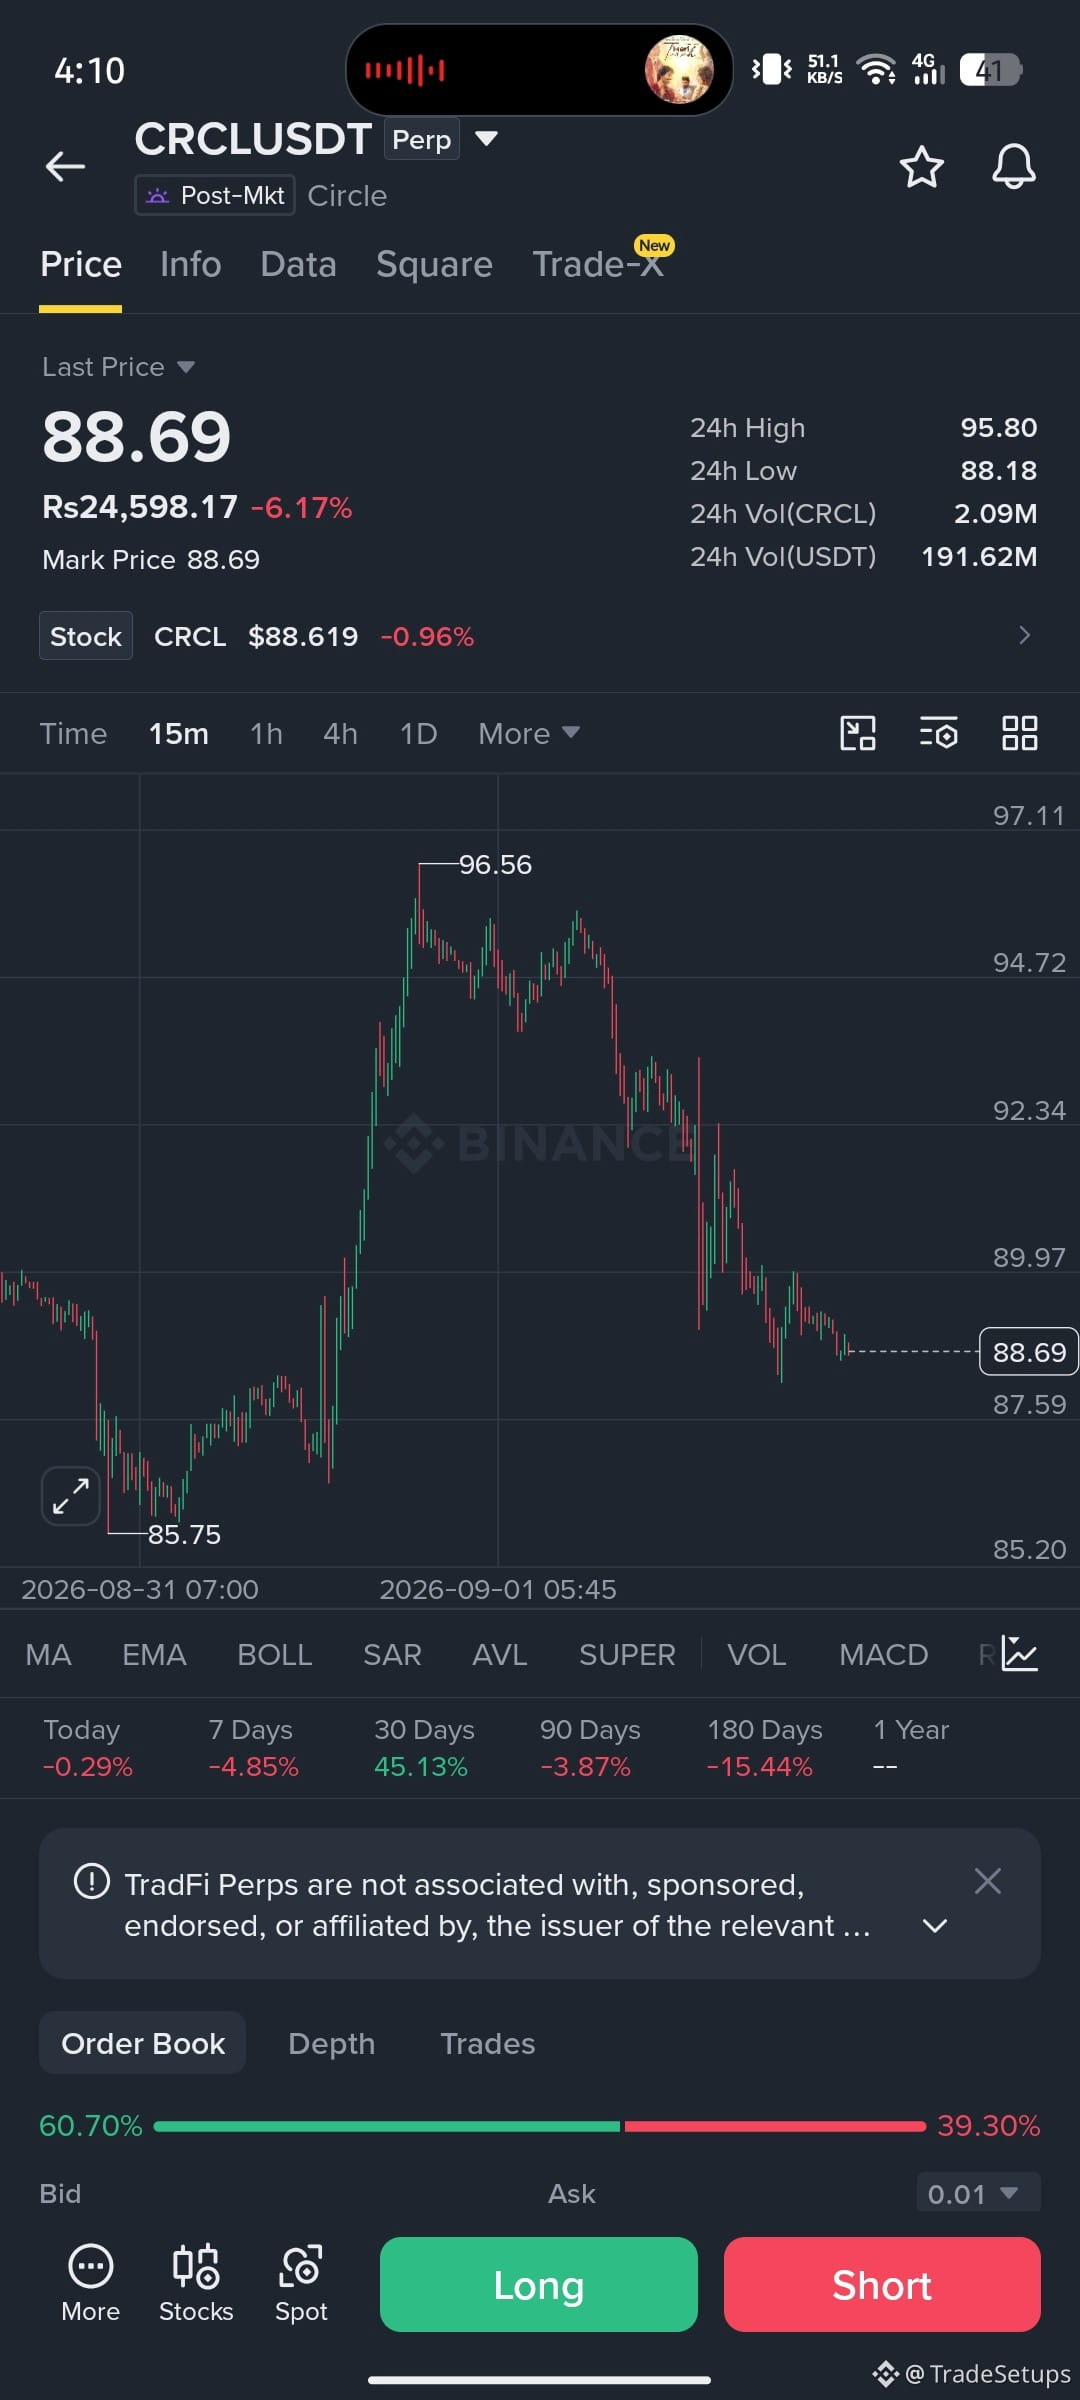Viewport: 1080px width, 2400px height.
Task: Open chart drawing tools icon
Action: [858, 733]
